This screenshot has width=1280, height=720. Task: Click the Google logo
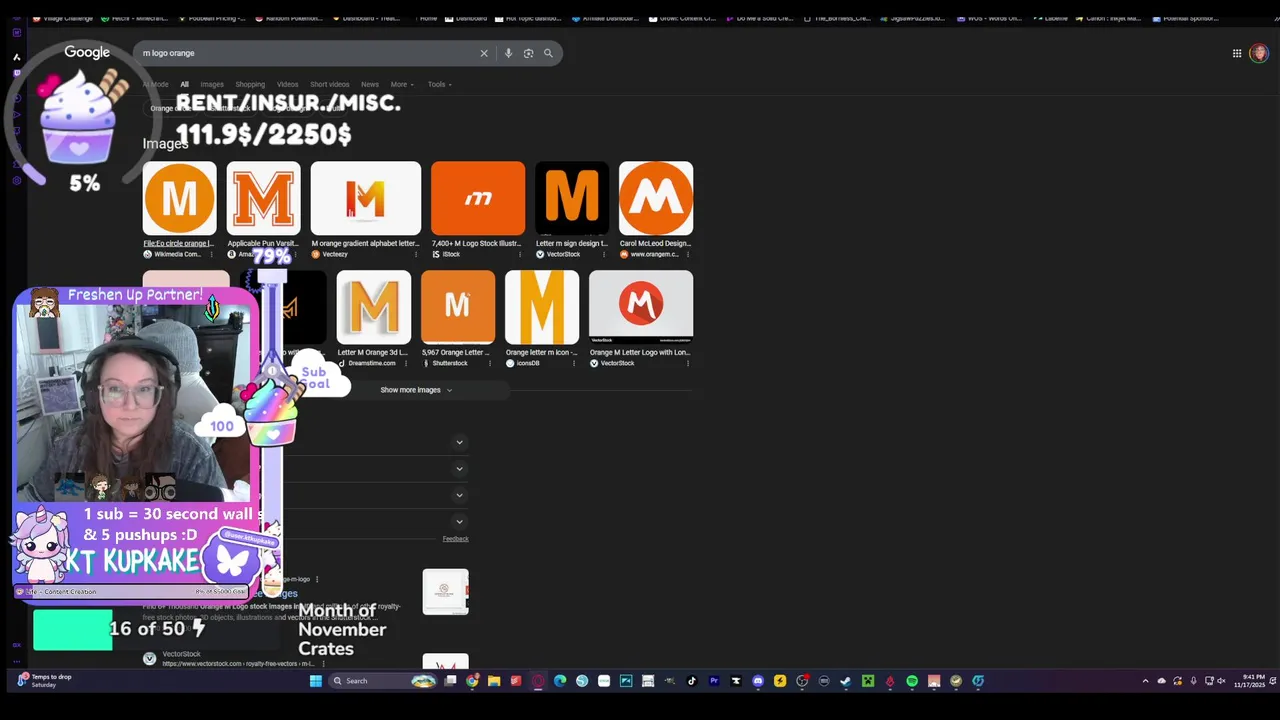pyautogui.click(x=87, y=52)
